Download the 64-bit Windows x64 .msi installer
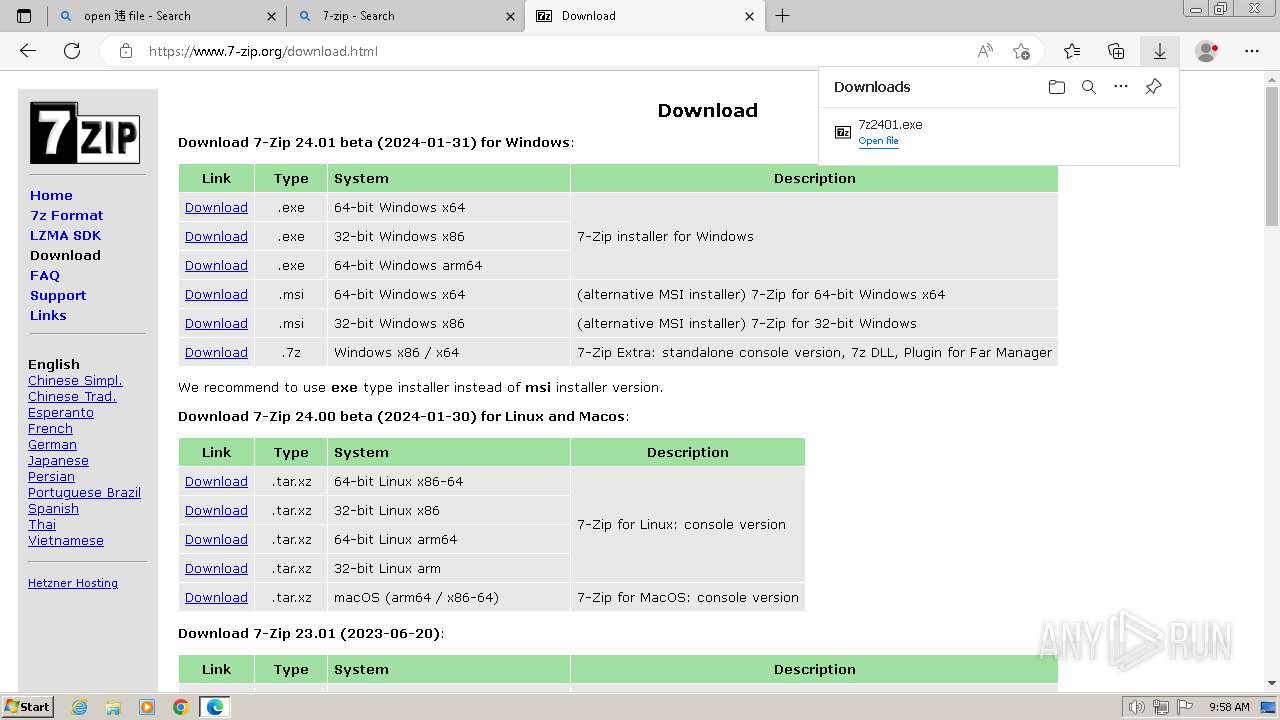 tap(216, 294)
